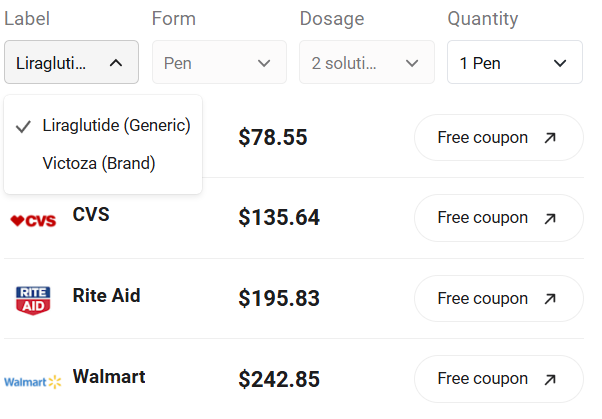
Task: Get the free coupon for CVS
Action: [x=497, y=218]
